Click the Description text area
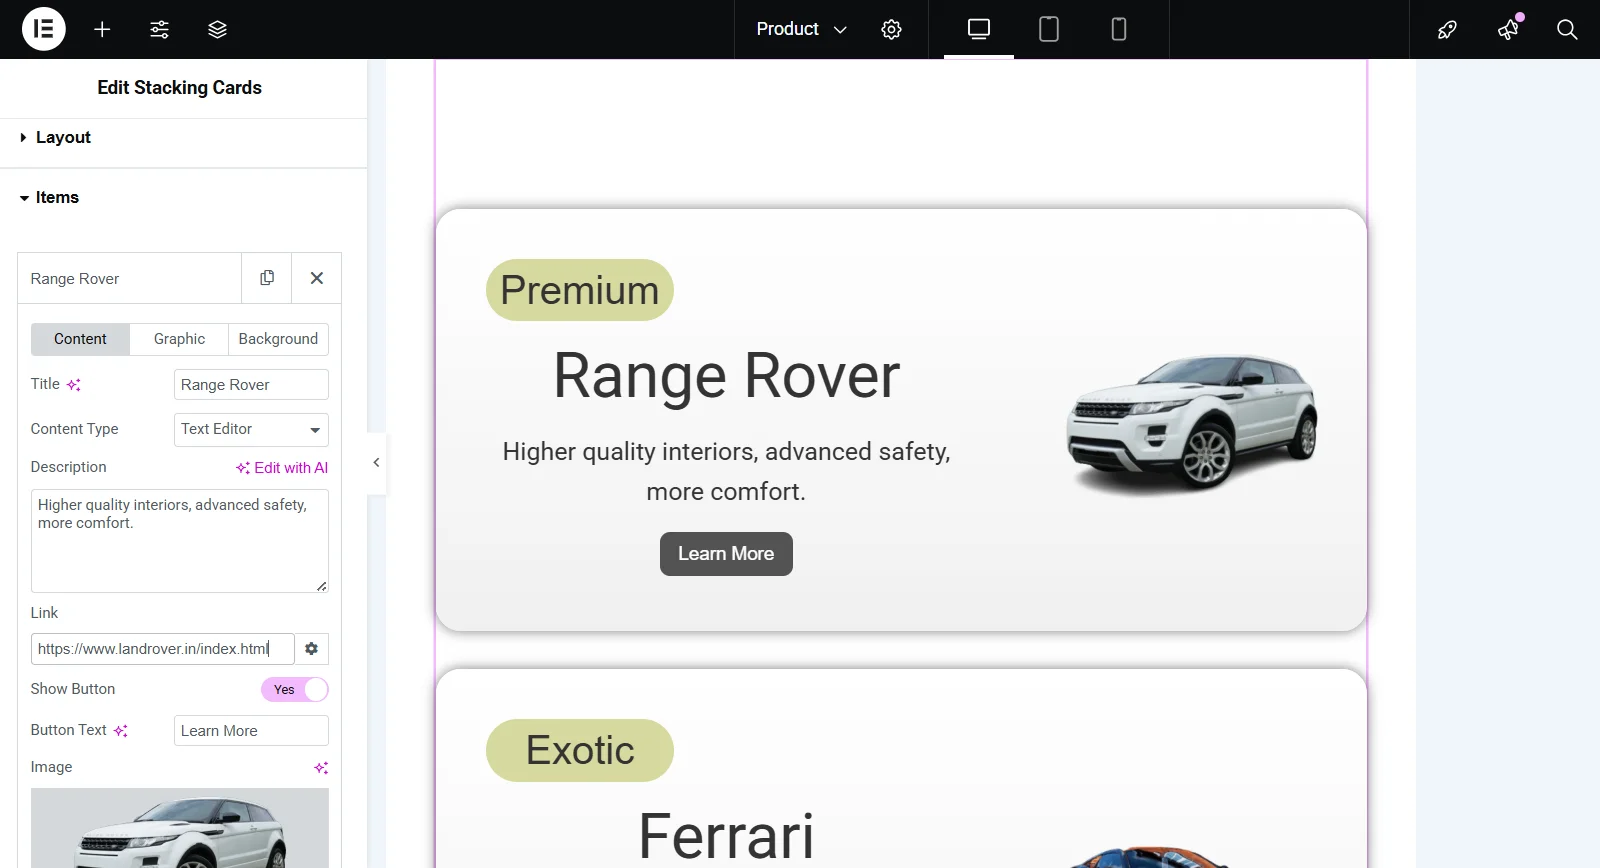Image resolution: width=1600 pixels, height=868 pixels. [x=180, y=541]
